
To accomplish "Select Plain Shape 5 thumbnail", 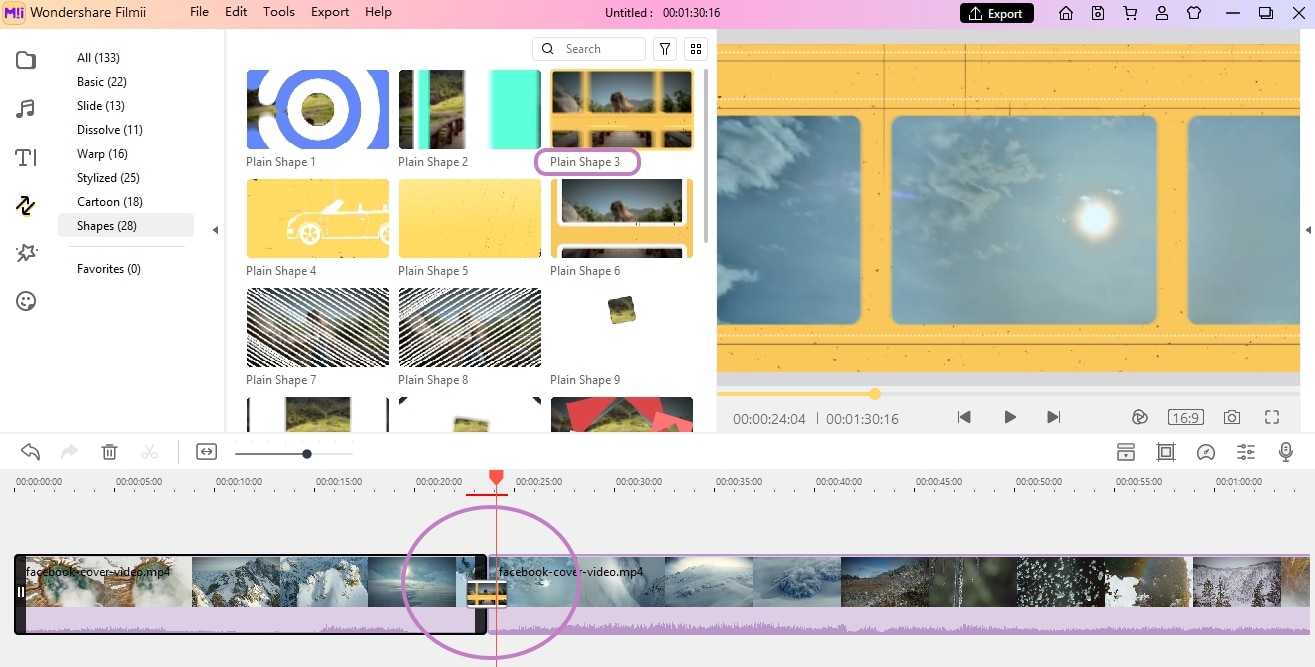I will [x=470, y=218].
